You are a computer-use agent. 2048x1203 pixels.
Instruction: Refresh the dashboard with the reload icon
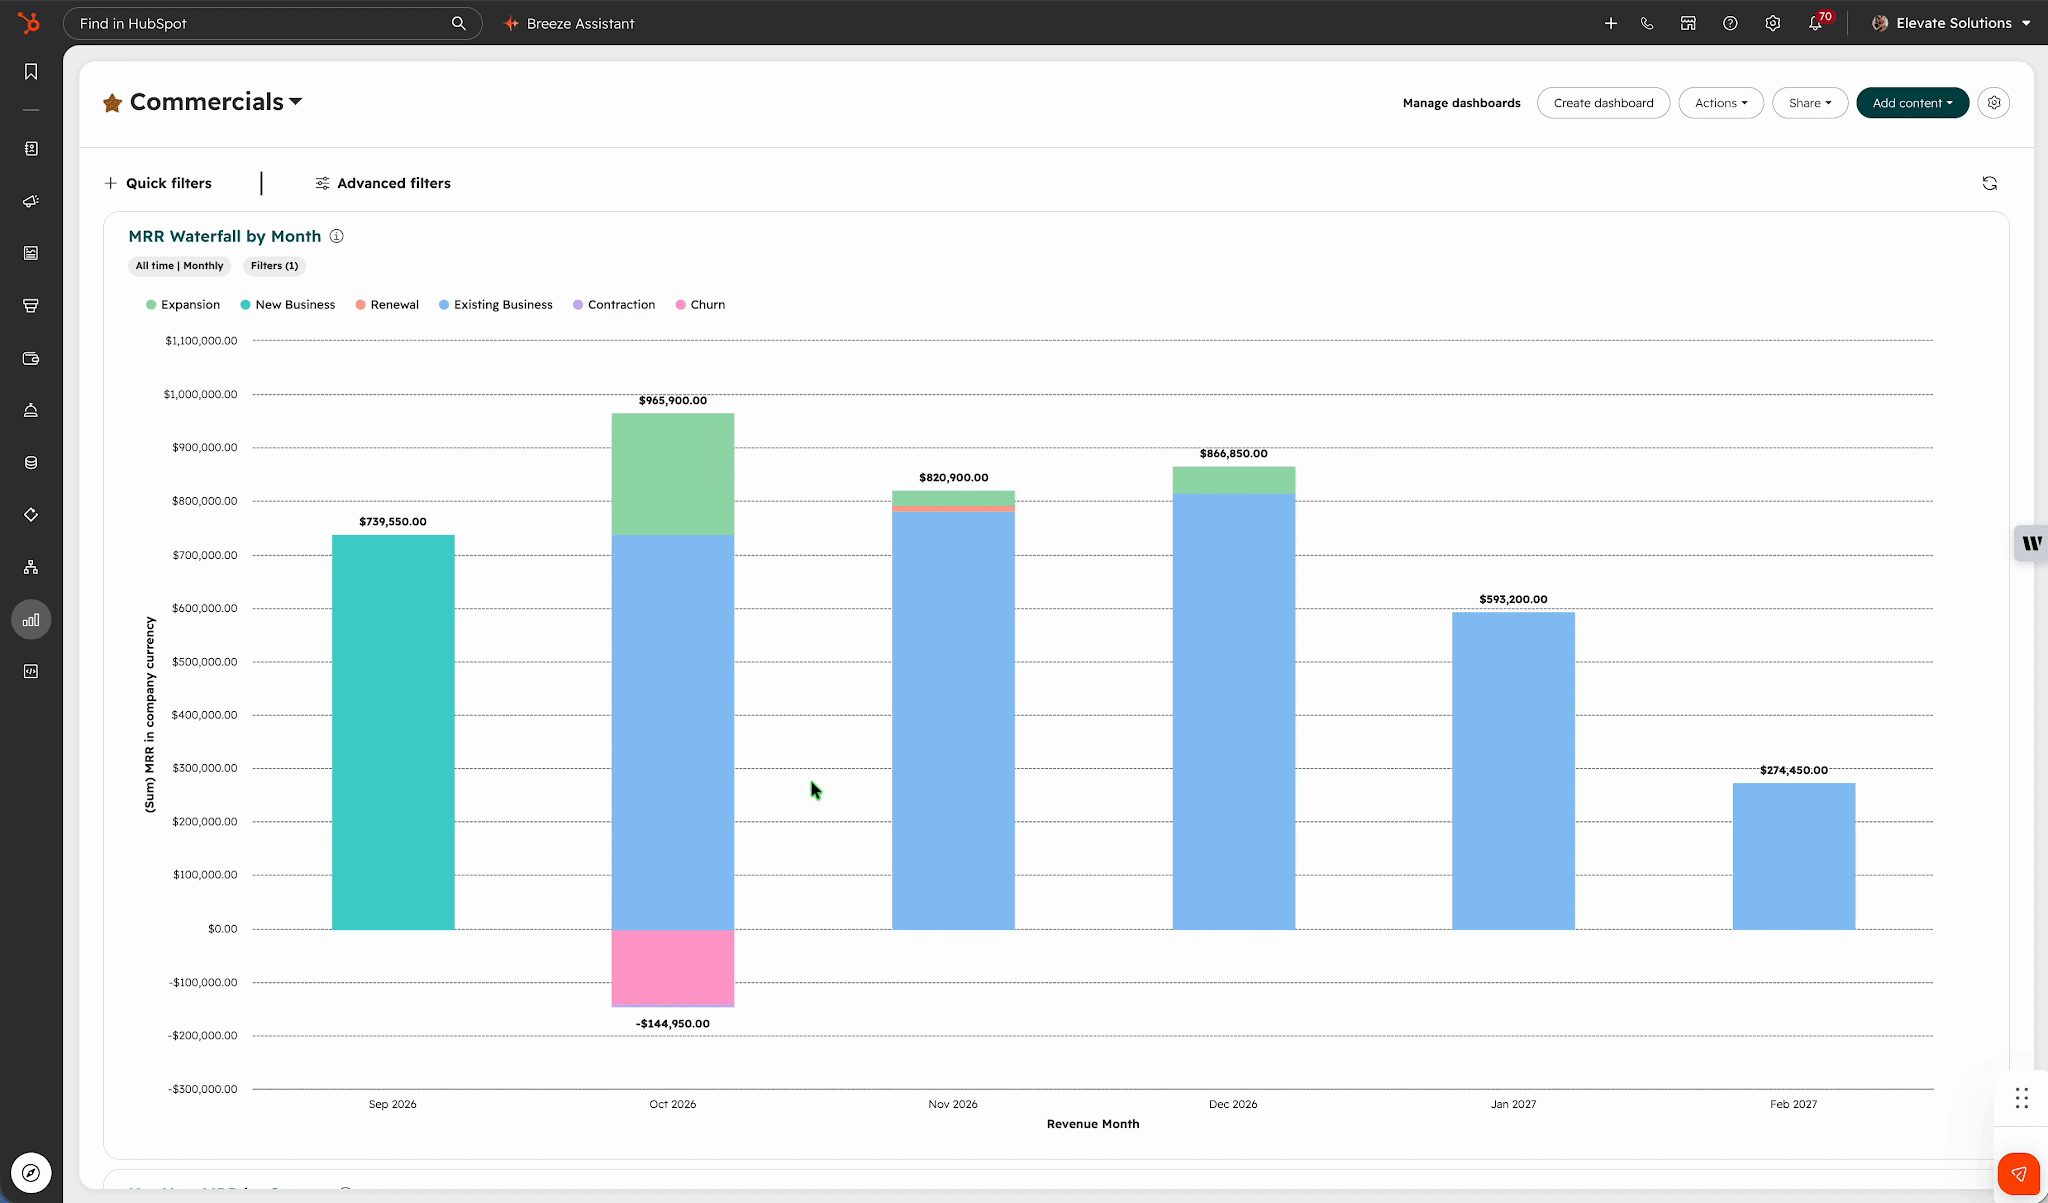point(1990,183)
